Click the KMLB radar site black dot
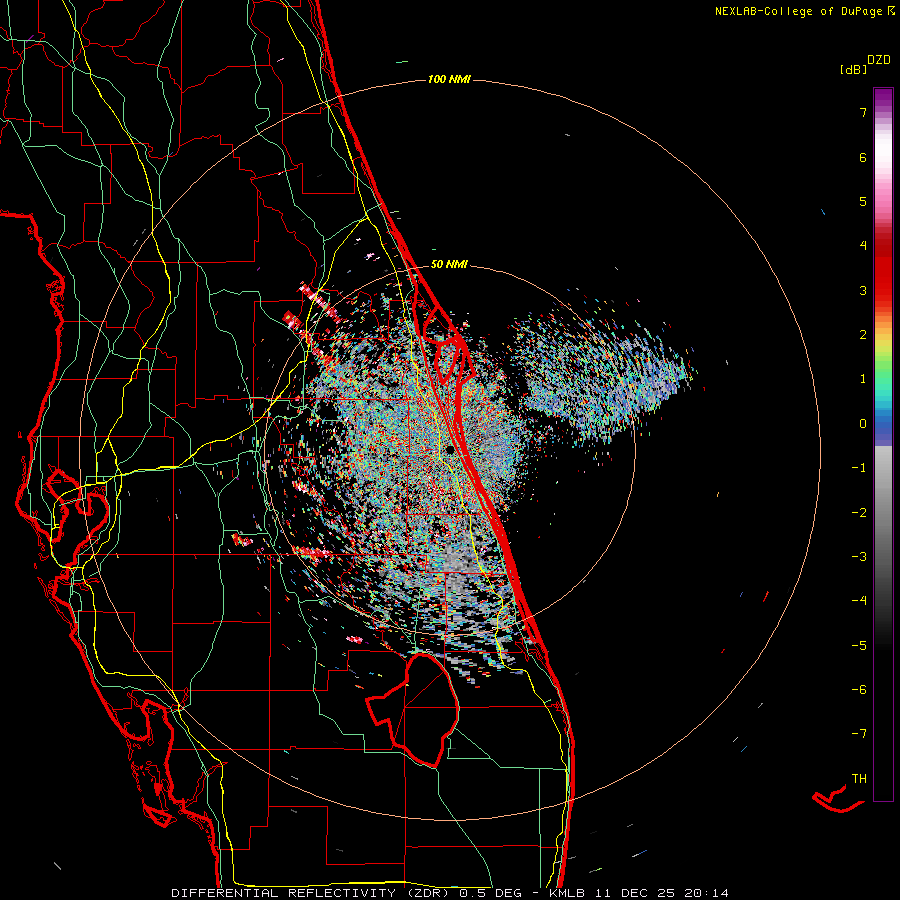Viewport: 900px width, 900px height. click(450, 449)
